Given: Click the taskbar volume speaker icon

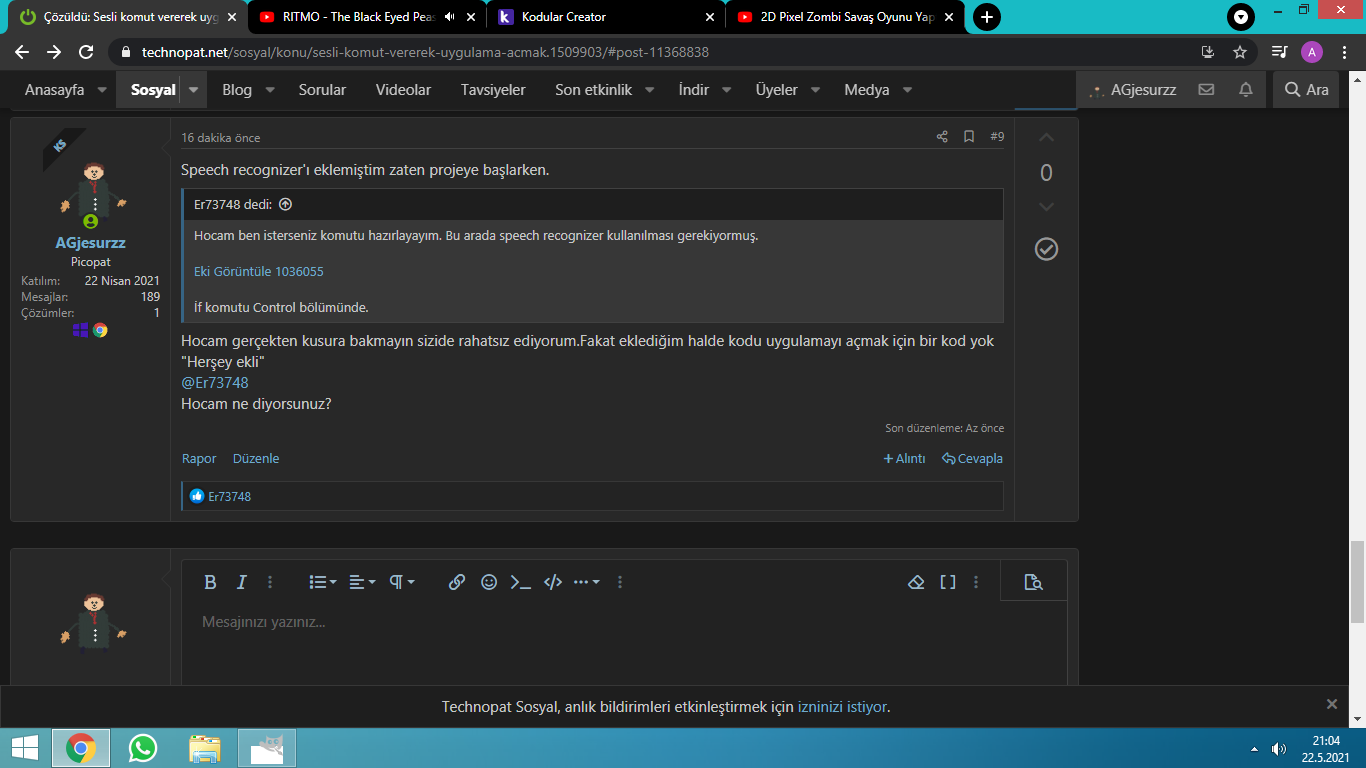Looking at the screenshot, I should click(x=1279, y=749).
